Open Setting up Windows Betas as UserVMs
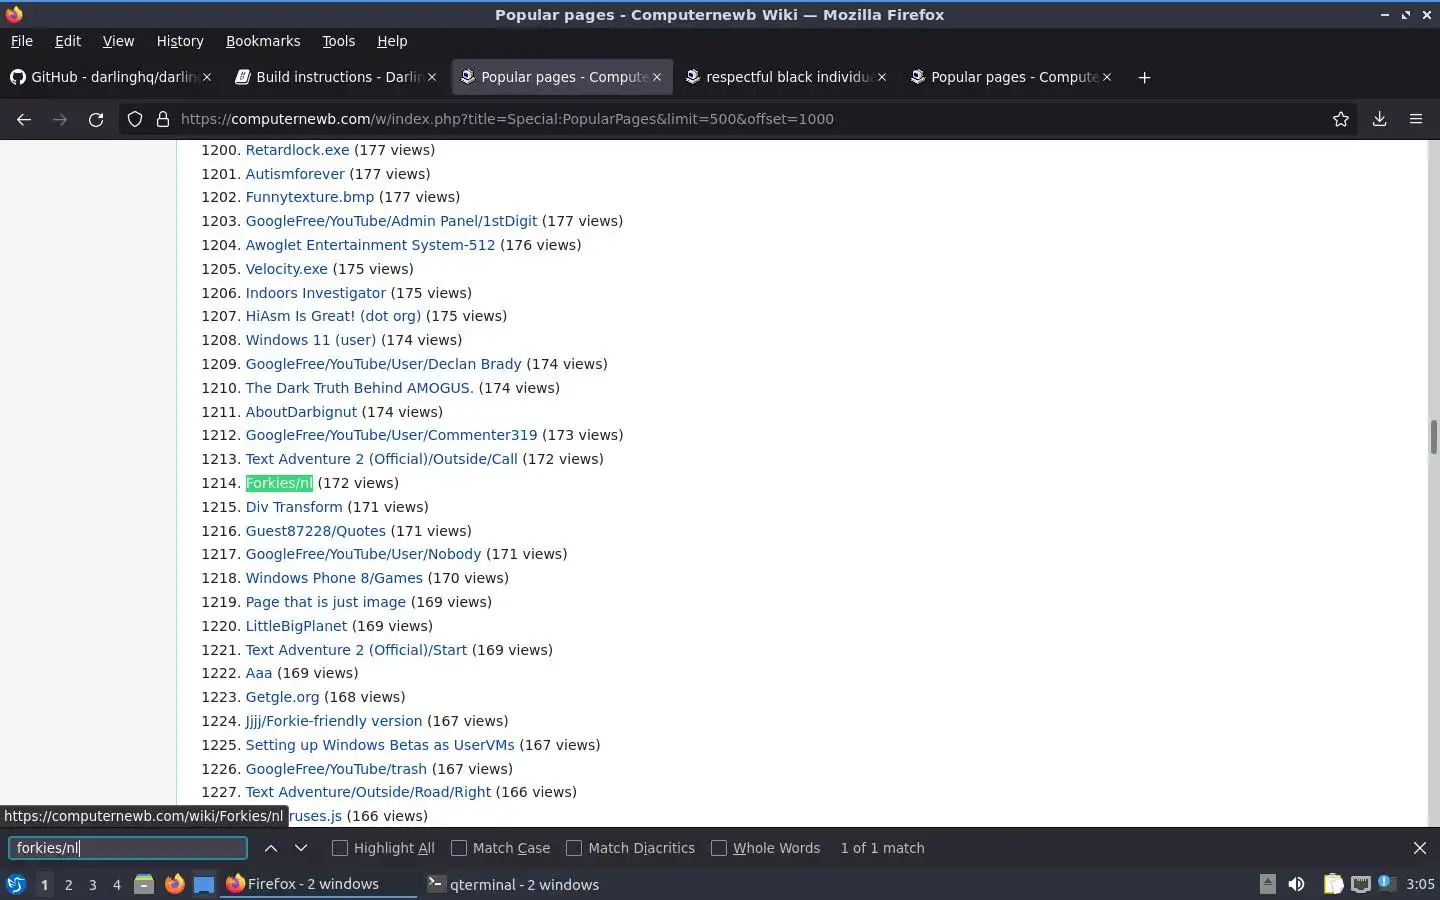This screenshot has width=1440, height=900. [x=380, y=745]
